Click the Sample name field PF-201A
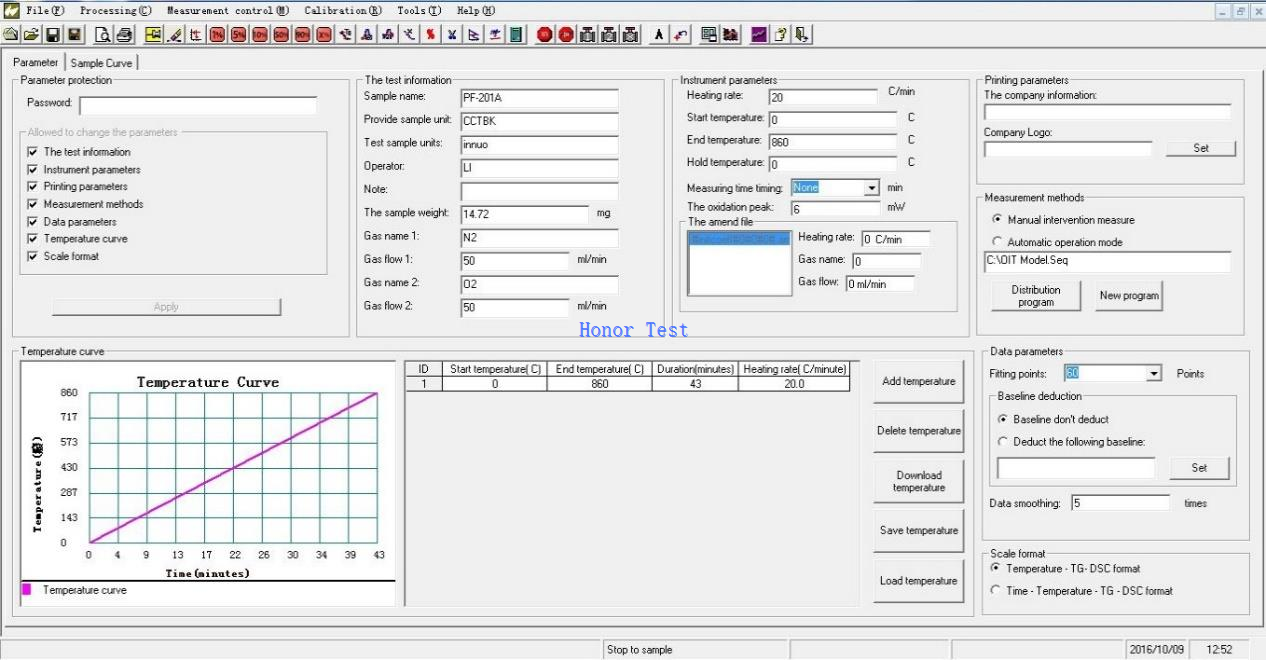Image resolution: width=1266 pixels, height=660 pixels. tap(539, 98)
